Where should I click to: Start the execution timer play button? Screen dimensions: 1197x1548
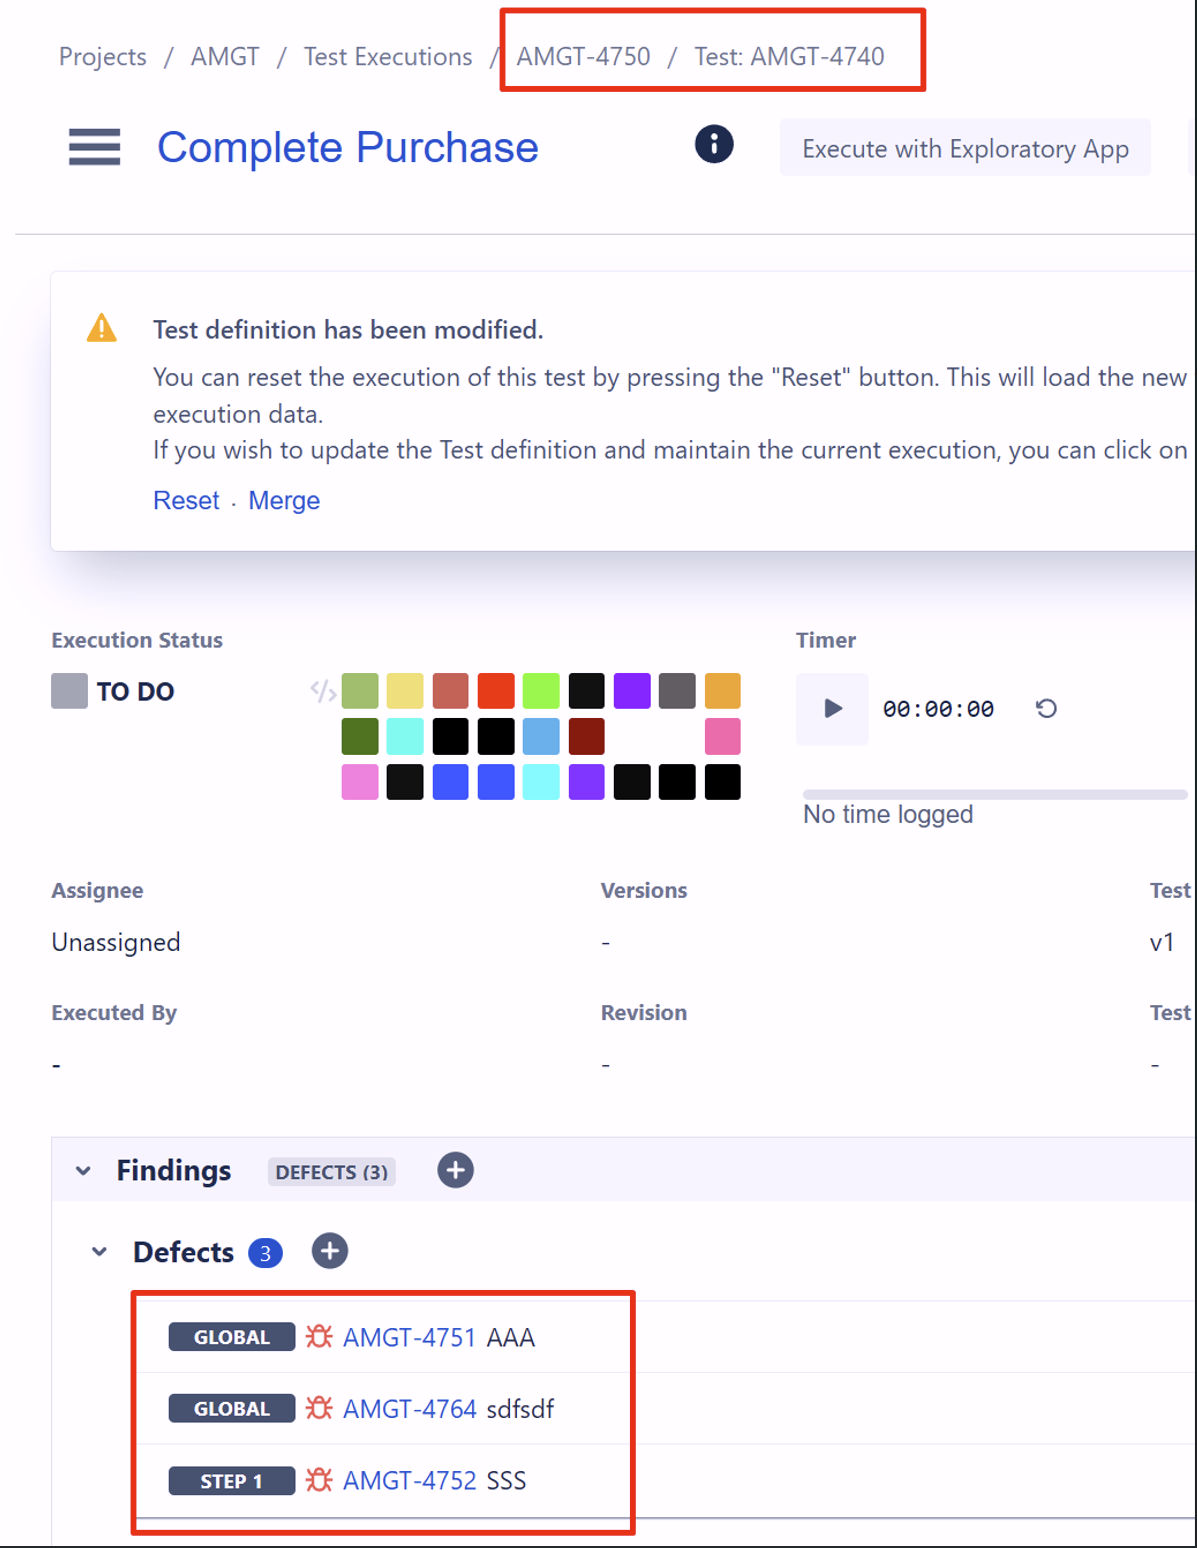(832, 709)
